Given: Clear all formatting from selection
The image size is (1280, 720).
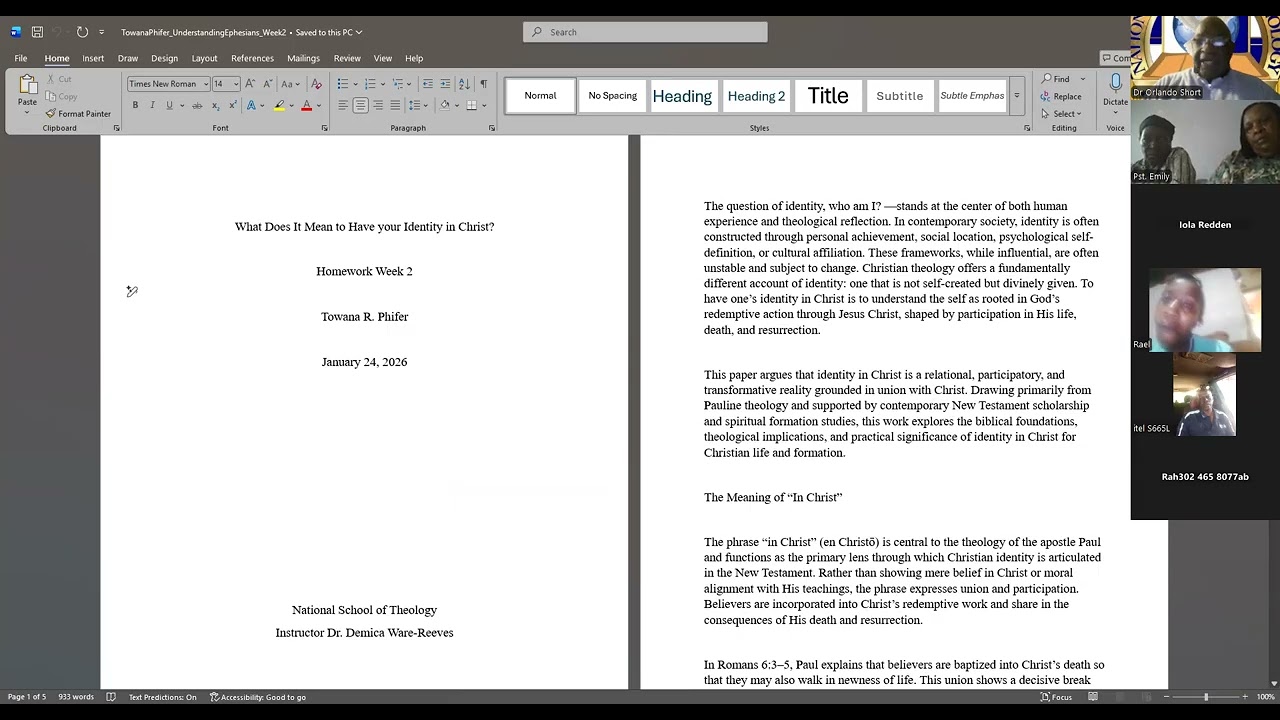Looking at the screenshot, I should (317, 84).
